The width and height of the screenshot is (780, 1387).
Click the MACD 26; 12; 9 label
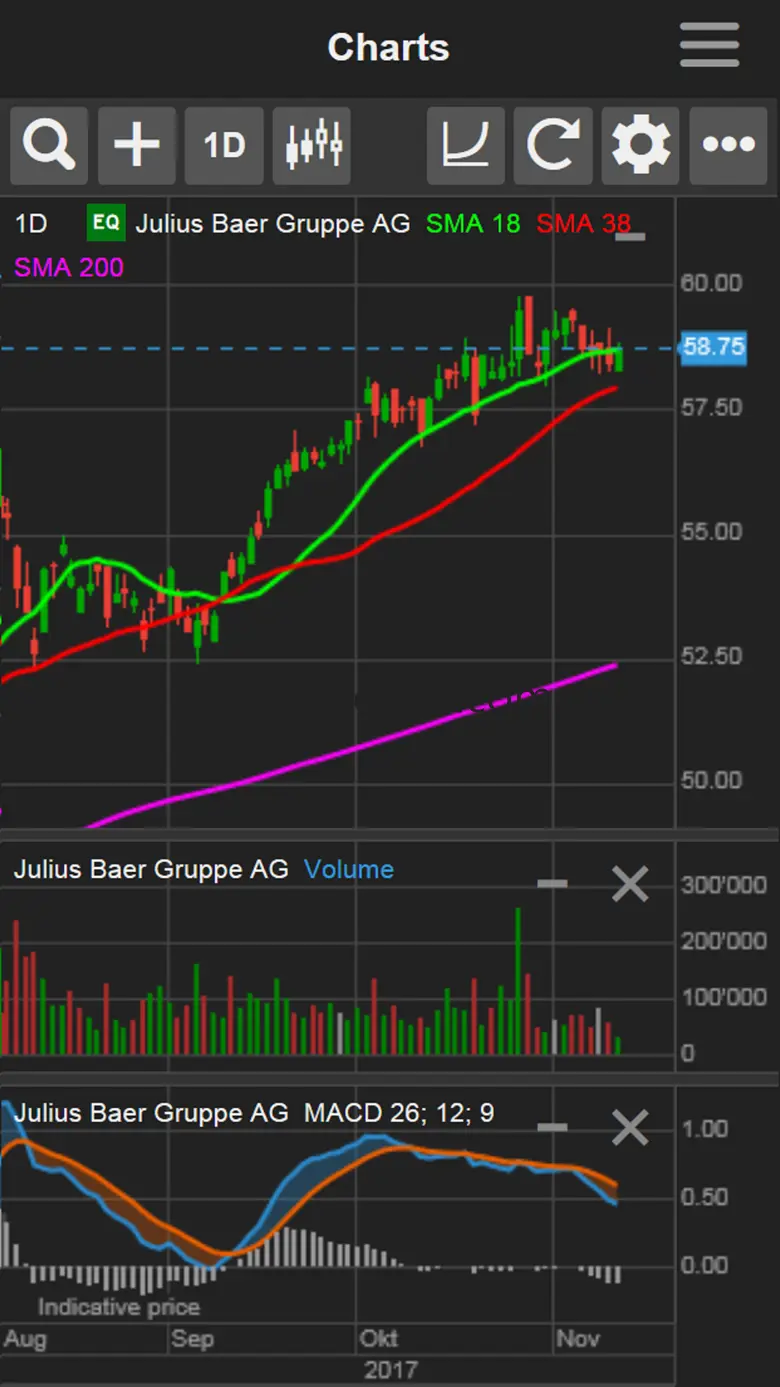pyautogui.click(x=399, y=1113)
